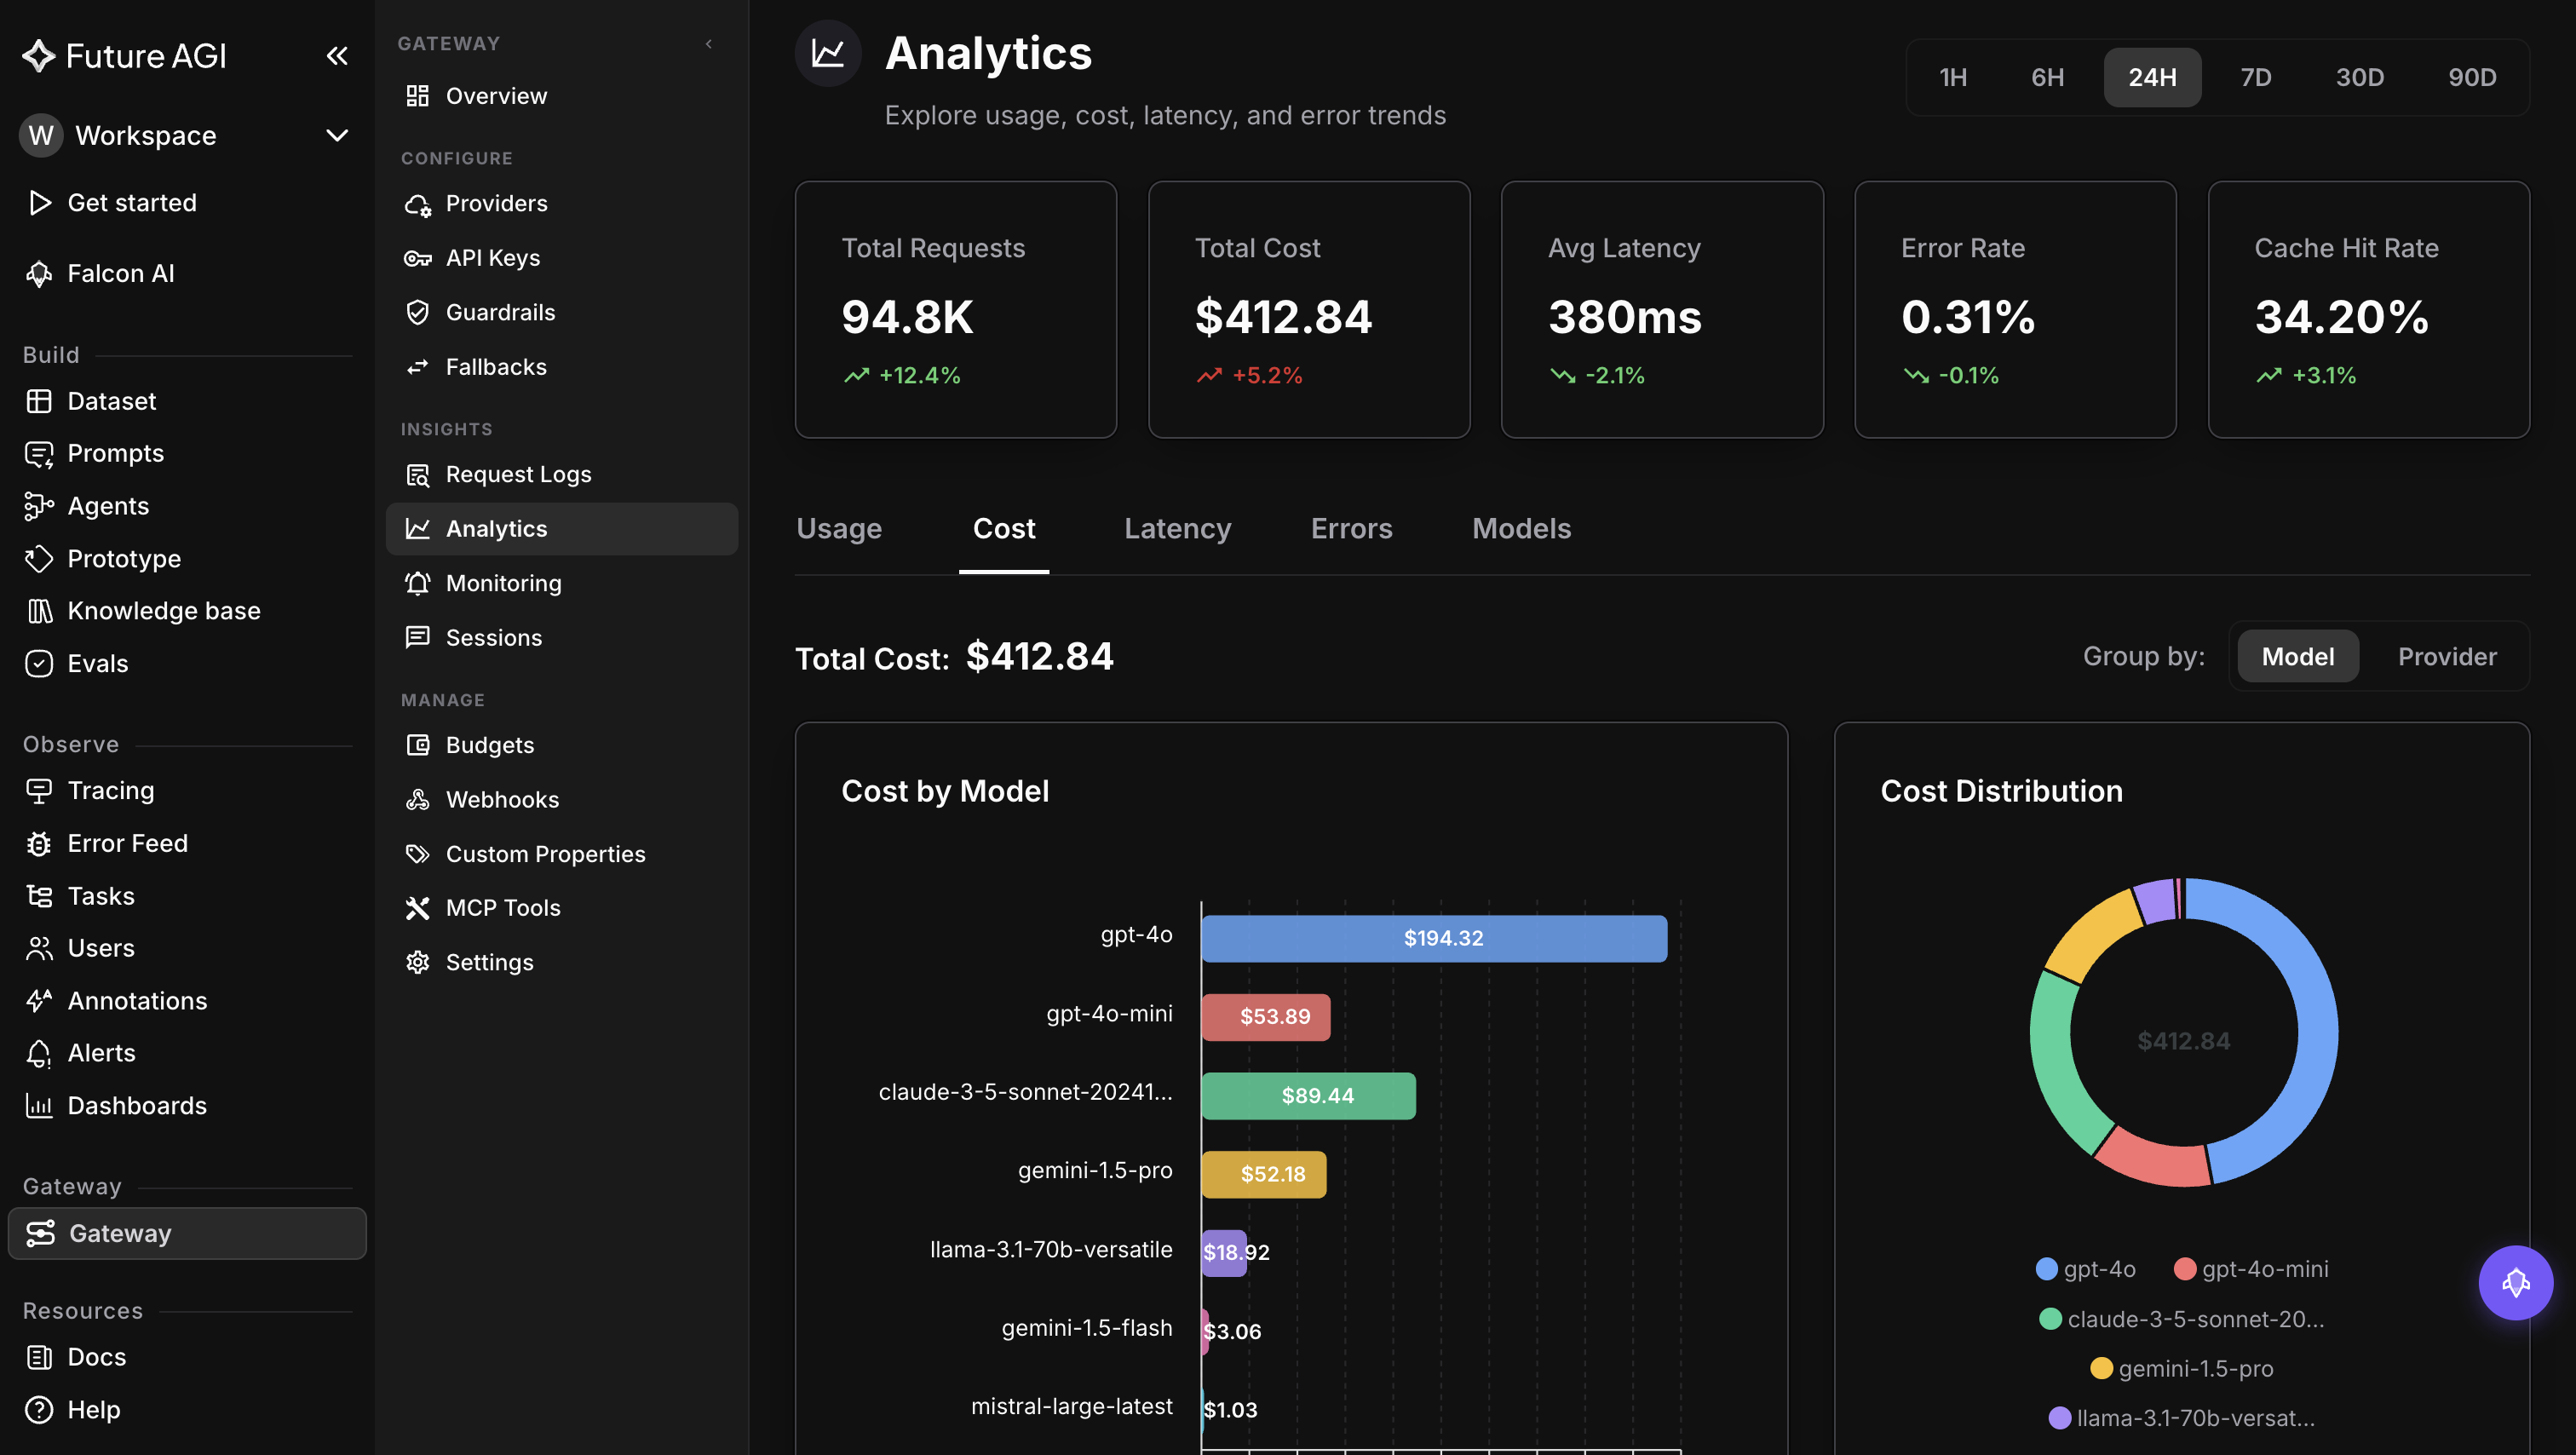Collapse the main sidebar with double-chevron icon
This screenshot has width=2576, height=1455.
[337, 56]
